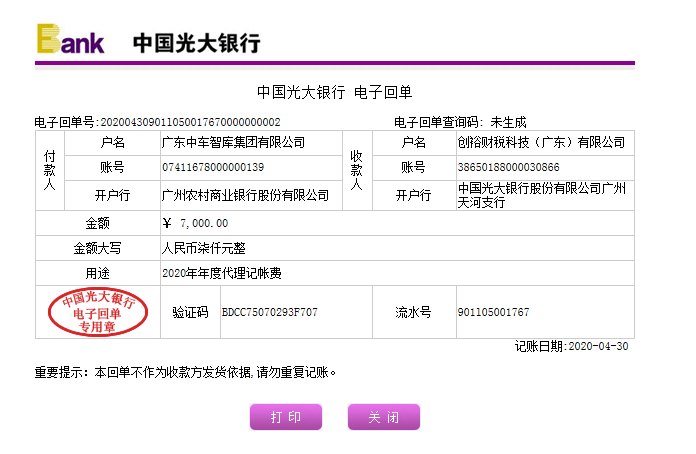The width and height of the screenshot is (696, 454).
Task: Click the 验证码 label cell
Action: coord(190,312)
